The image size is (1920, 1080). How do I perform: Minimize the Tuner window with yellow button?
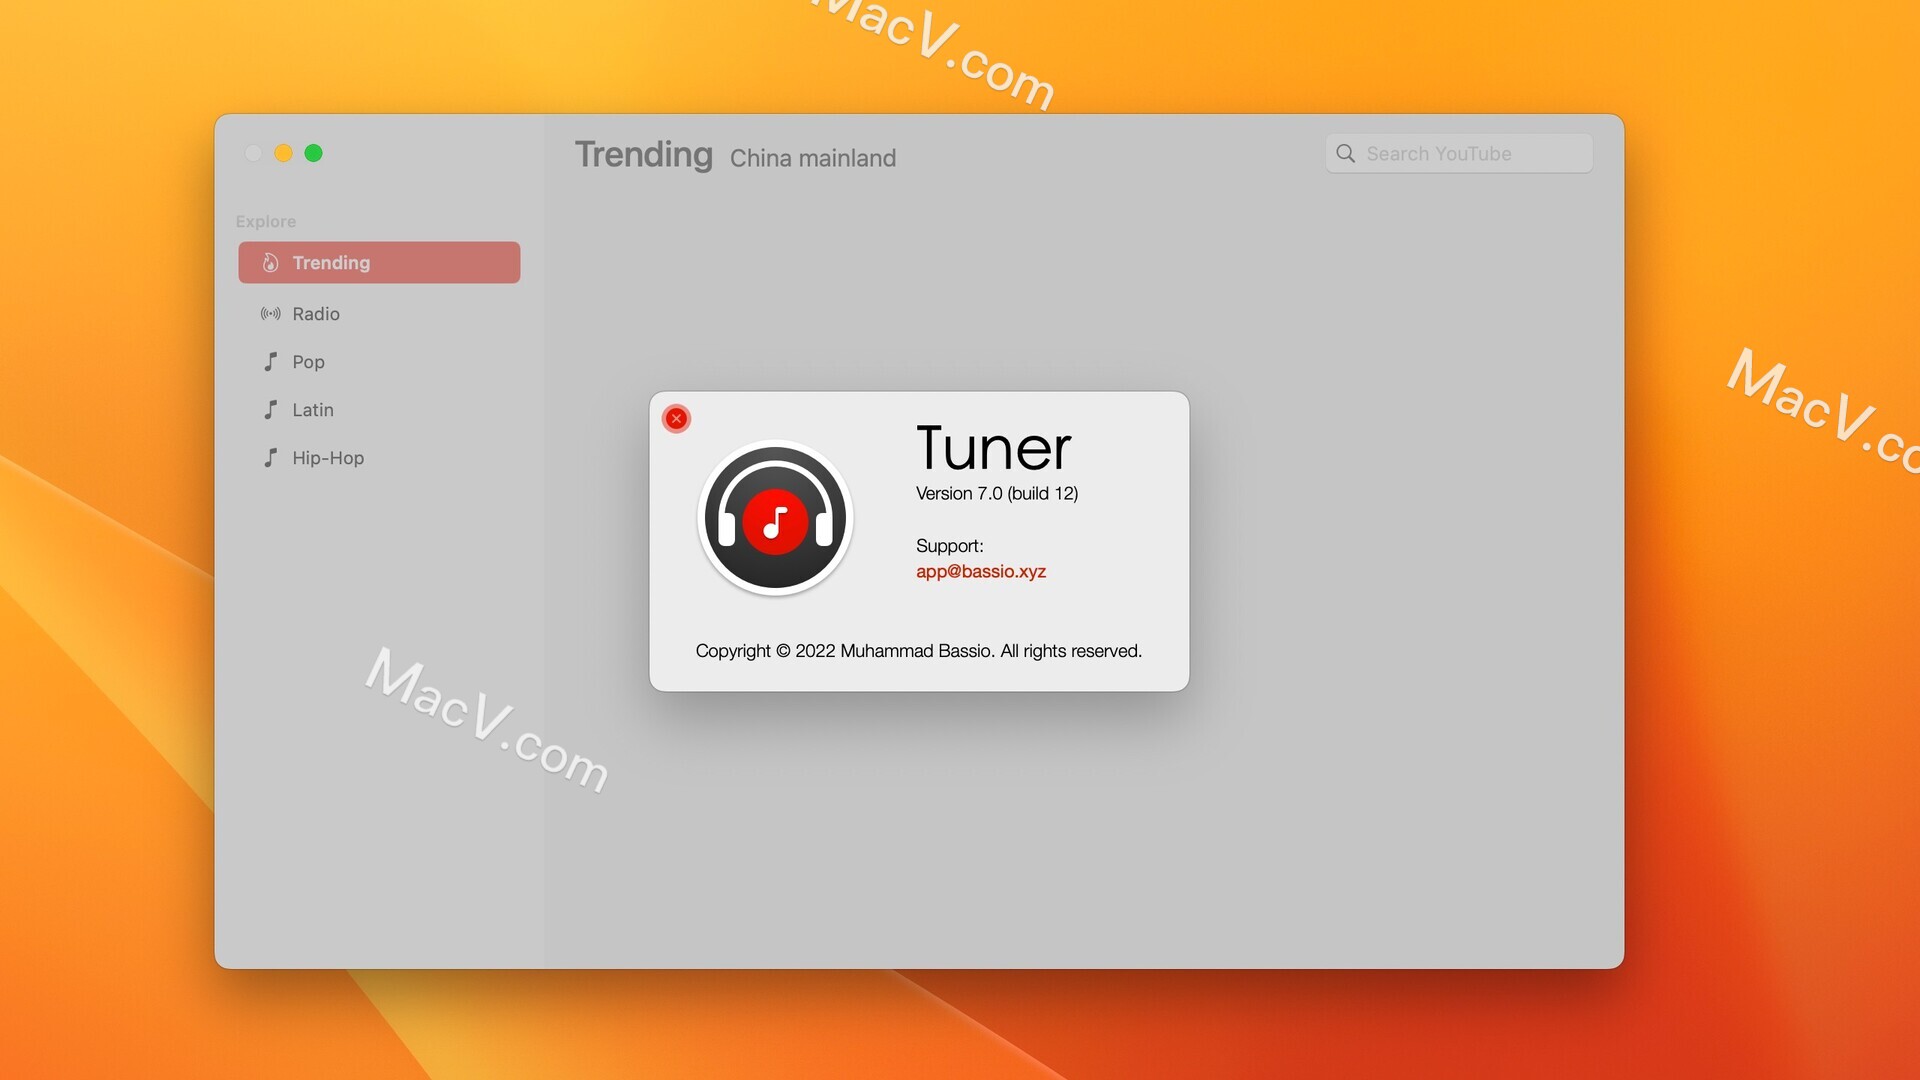pos(283,153)
